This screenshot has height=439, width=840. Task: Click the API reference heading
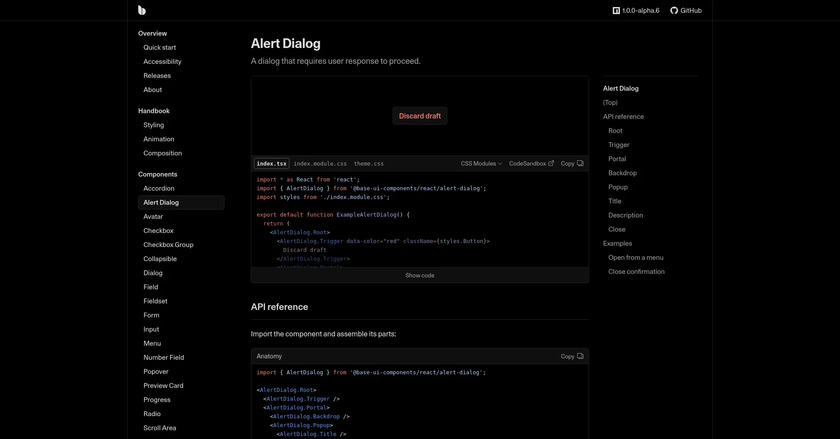280,307
